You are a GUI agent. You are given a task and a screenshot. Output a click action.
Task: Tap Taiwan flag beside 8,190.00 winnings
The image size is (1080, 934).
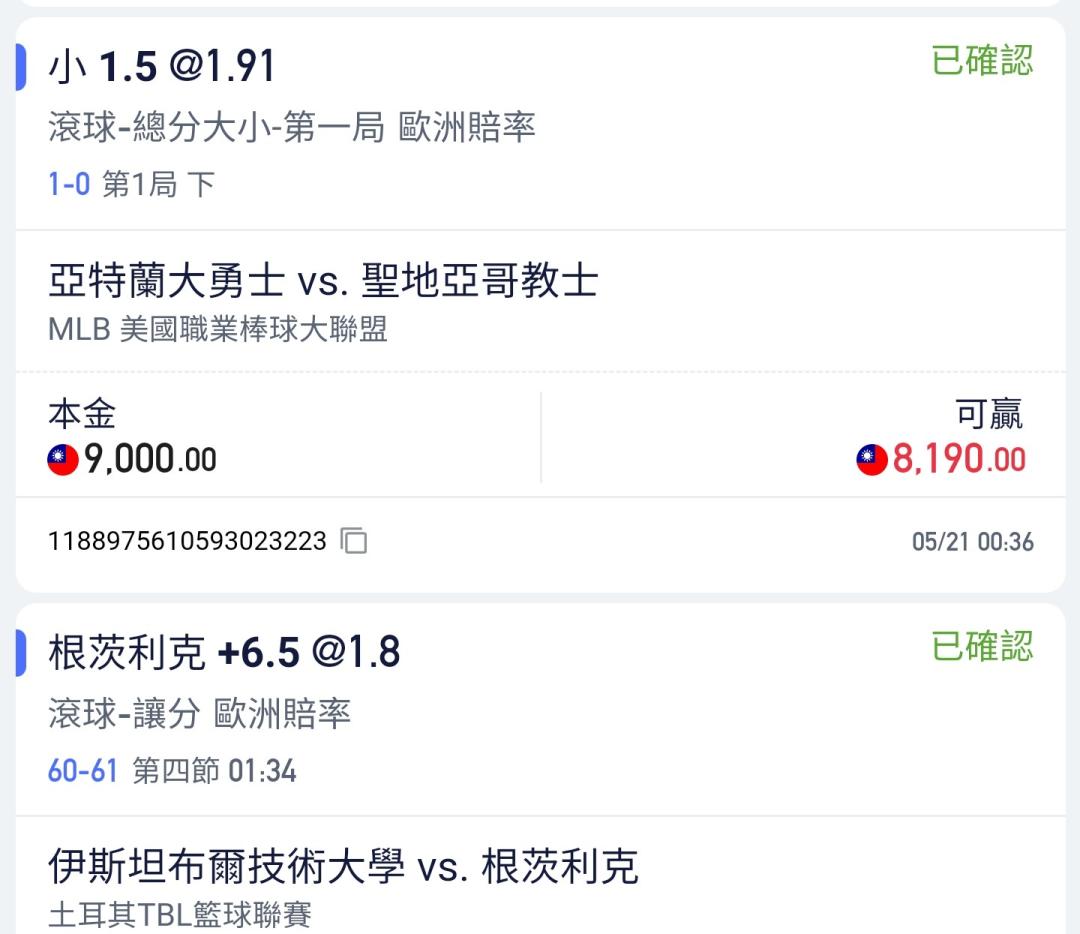tap(871, 459)
